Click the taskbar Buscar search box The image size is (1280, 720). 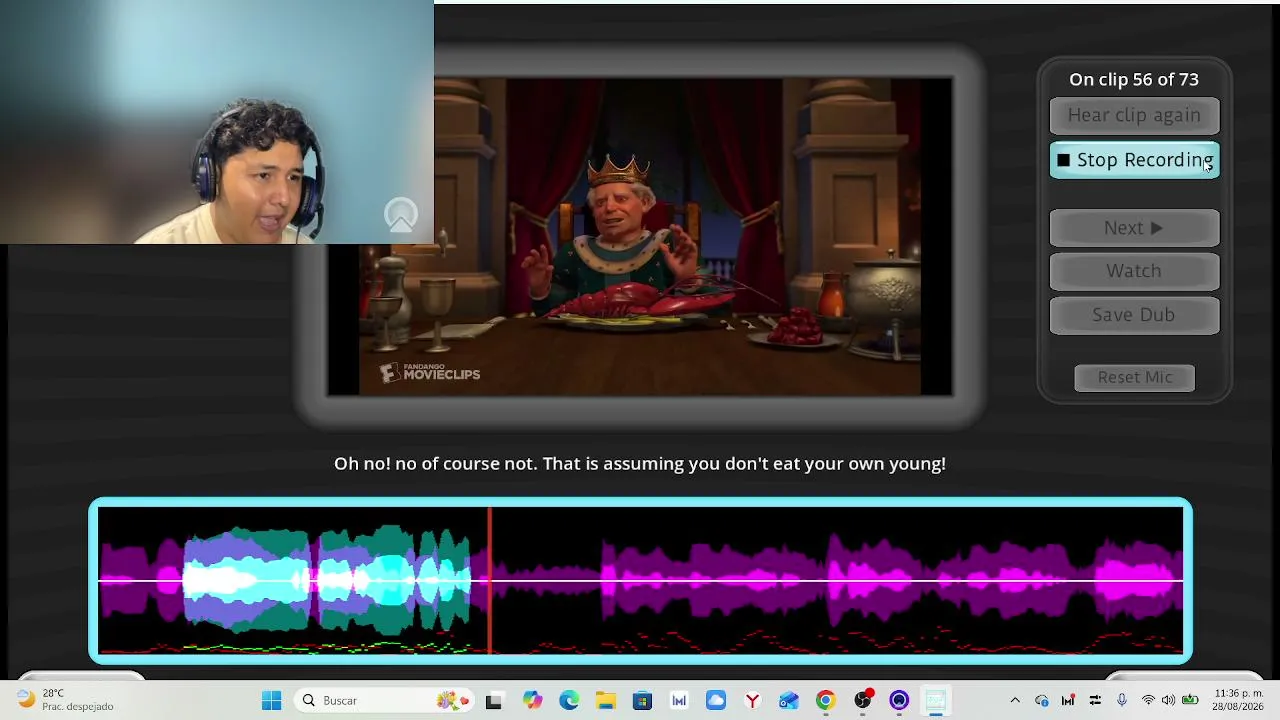click(x=385, y=701)
